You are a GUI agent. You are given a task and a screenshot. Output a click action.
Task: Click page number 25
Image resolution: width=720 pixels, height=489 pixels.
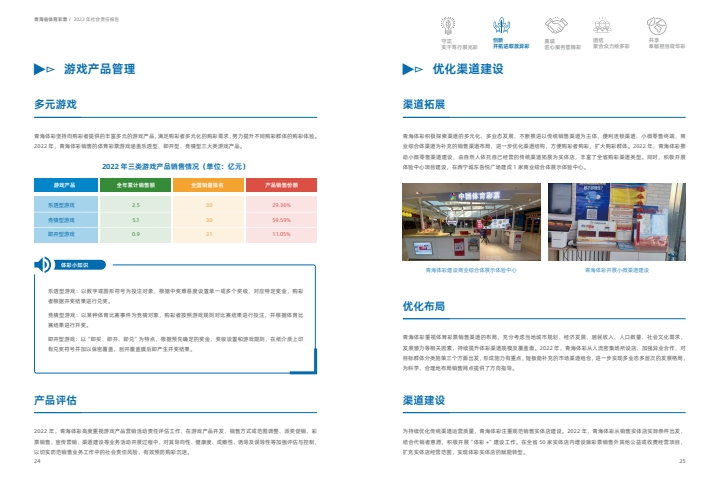[682, 461]
